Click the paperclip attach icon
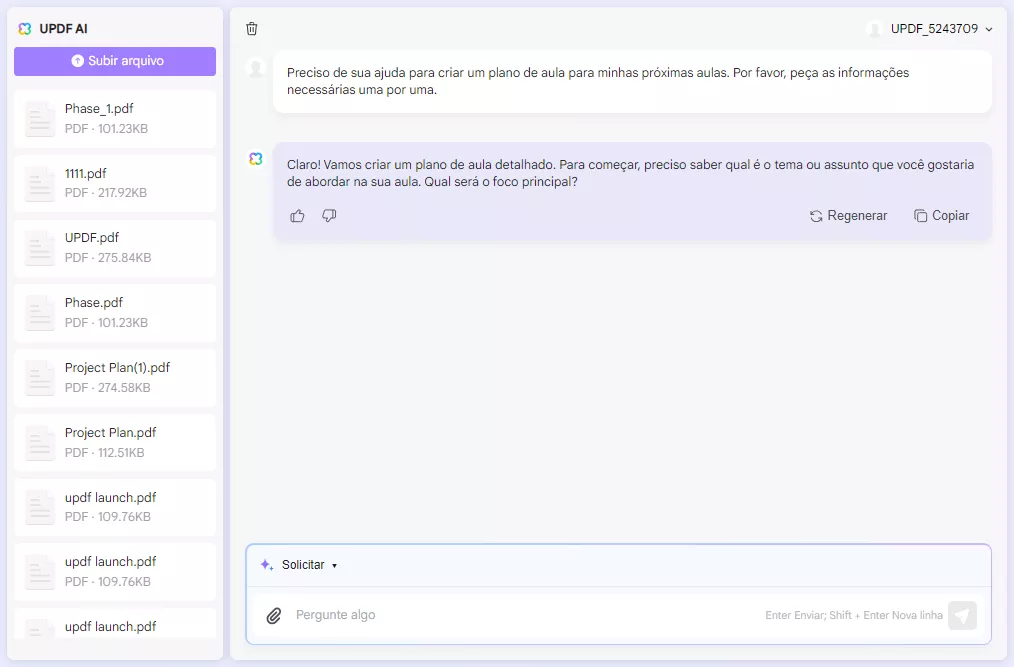 274,615
